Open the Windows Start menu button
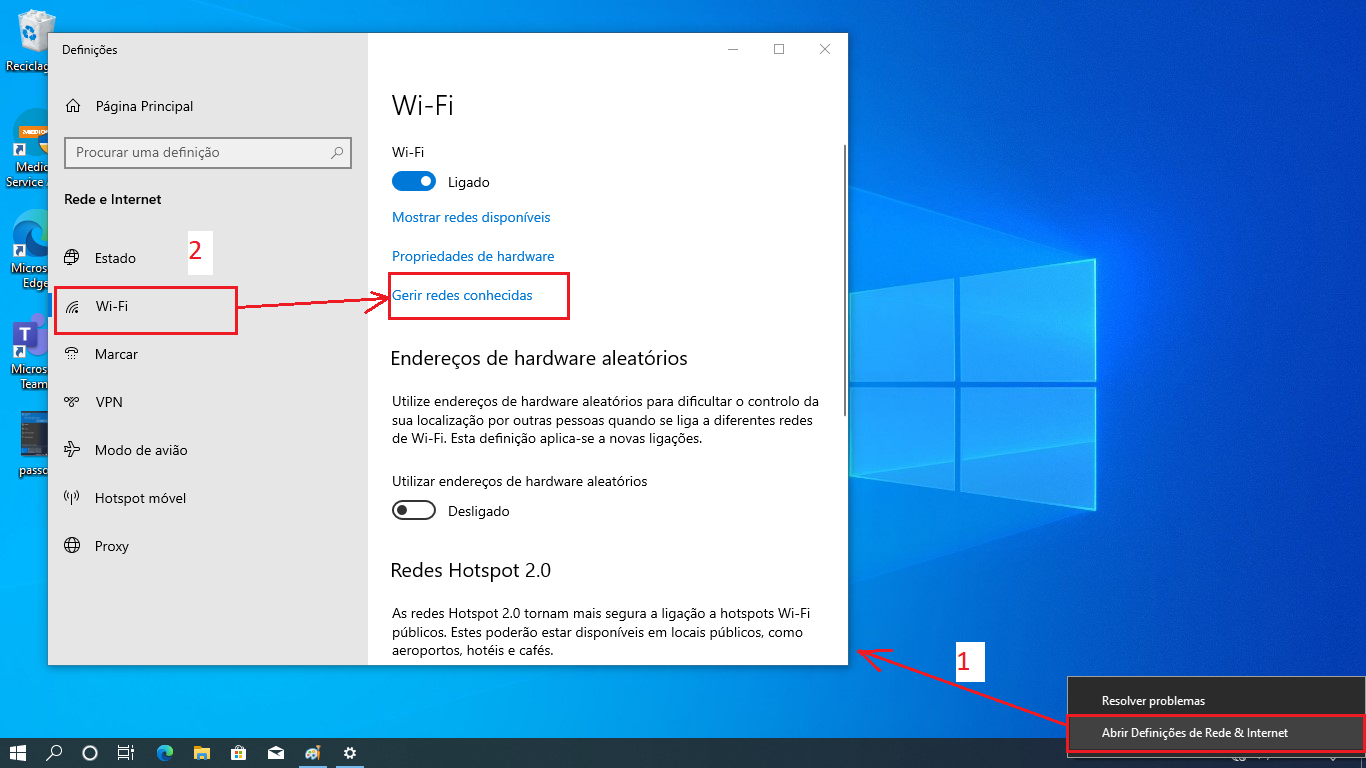This screenshot has height=768, width=1366. [18, 753]
